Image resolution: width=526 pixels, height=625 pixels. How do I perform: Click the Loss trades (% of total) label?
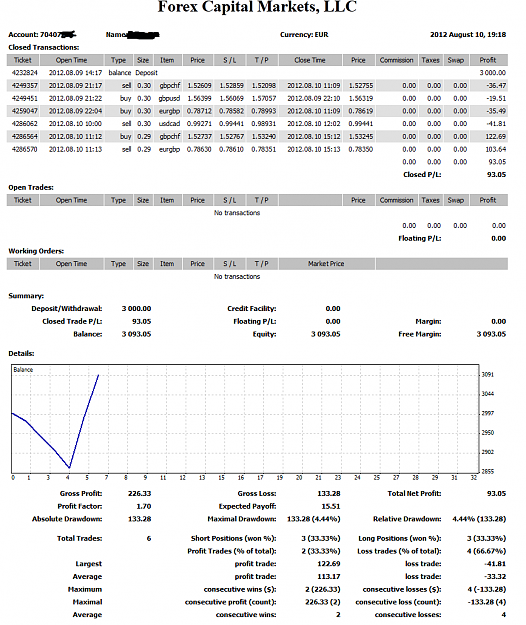[x=399, y=551]
